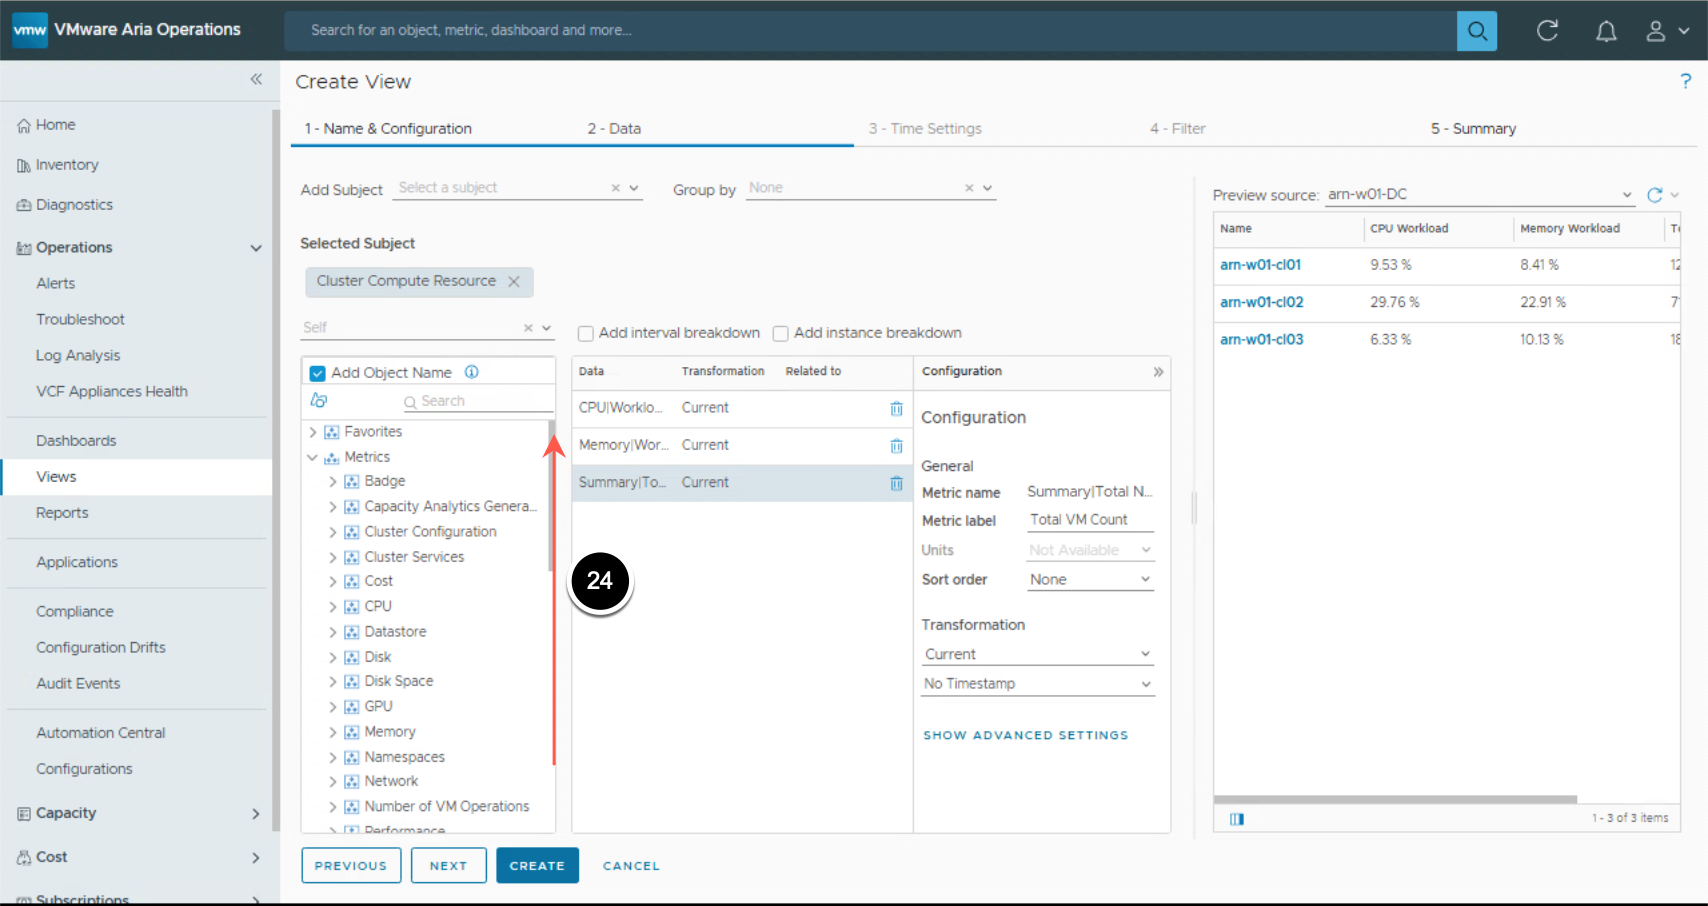
Task: Expand the CPU metrics tree node
Action: [333, 607]
